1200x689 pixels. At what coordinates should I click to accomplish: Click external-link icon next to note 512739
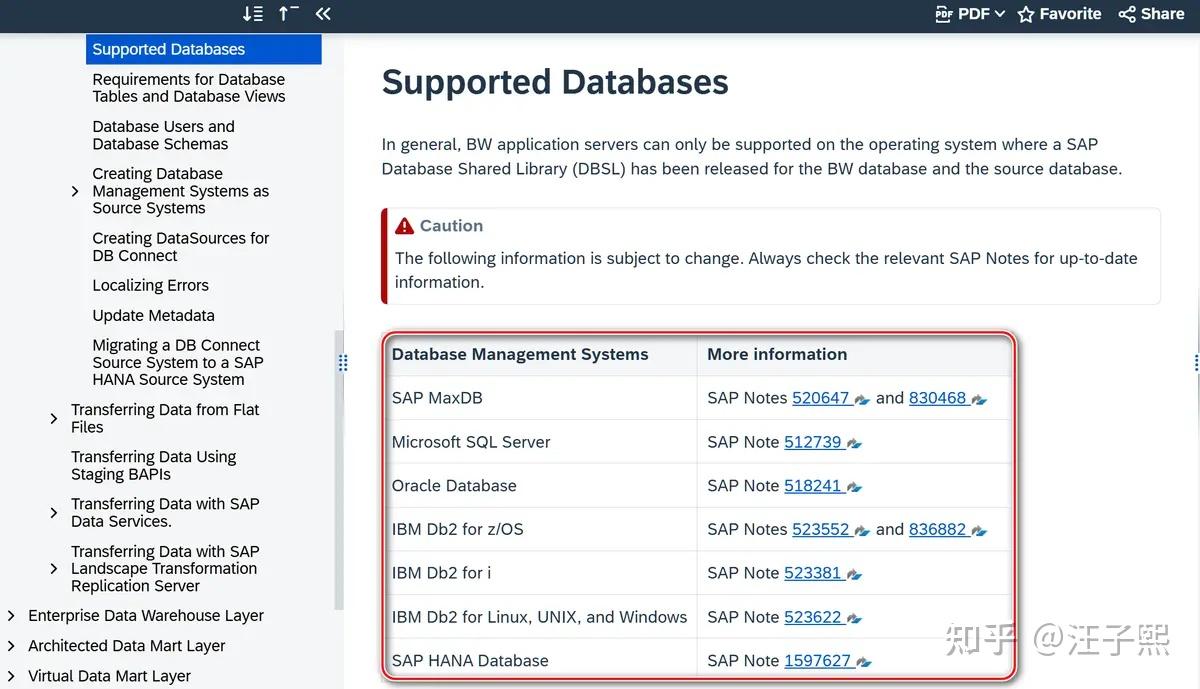[x=854, y=444]
